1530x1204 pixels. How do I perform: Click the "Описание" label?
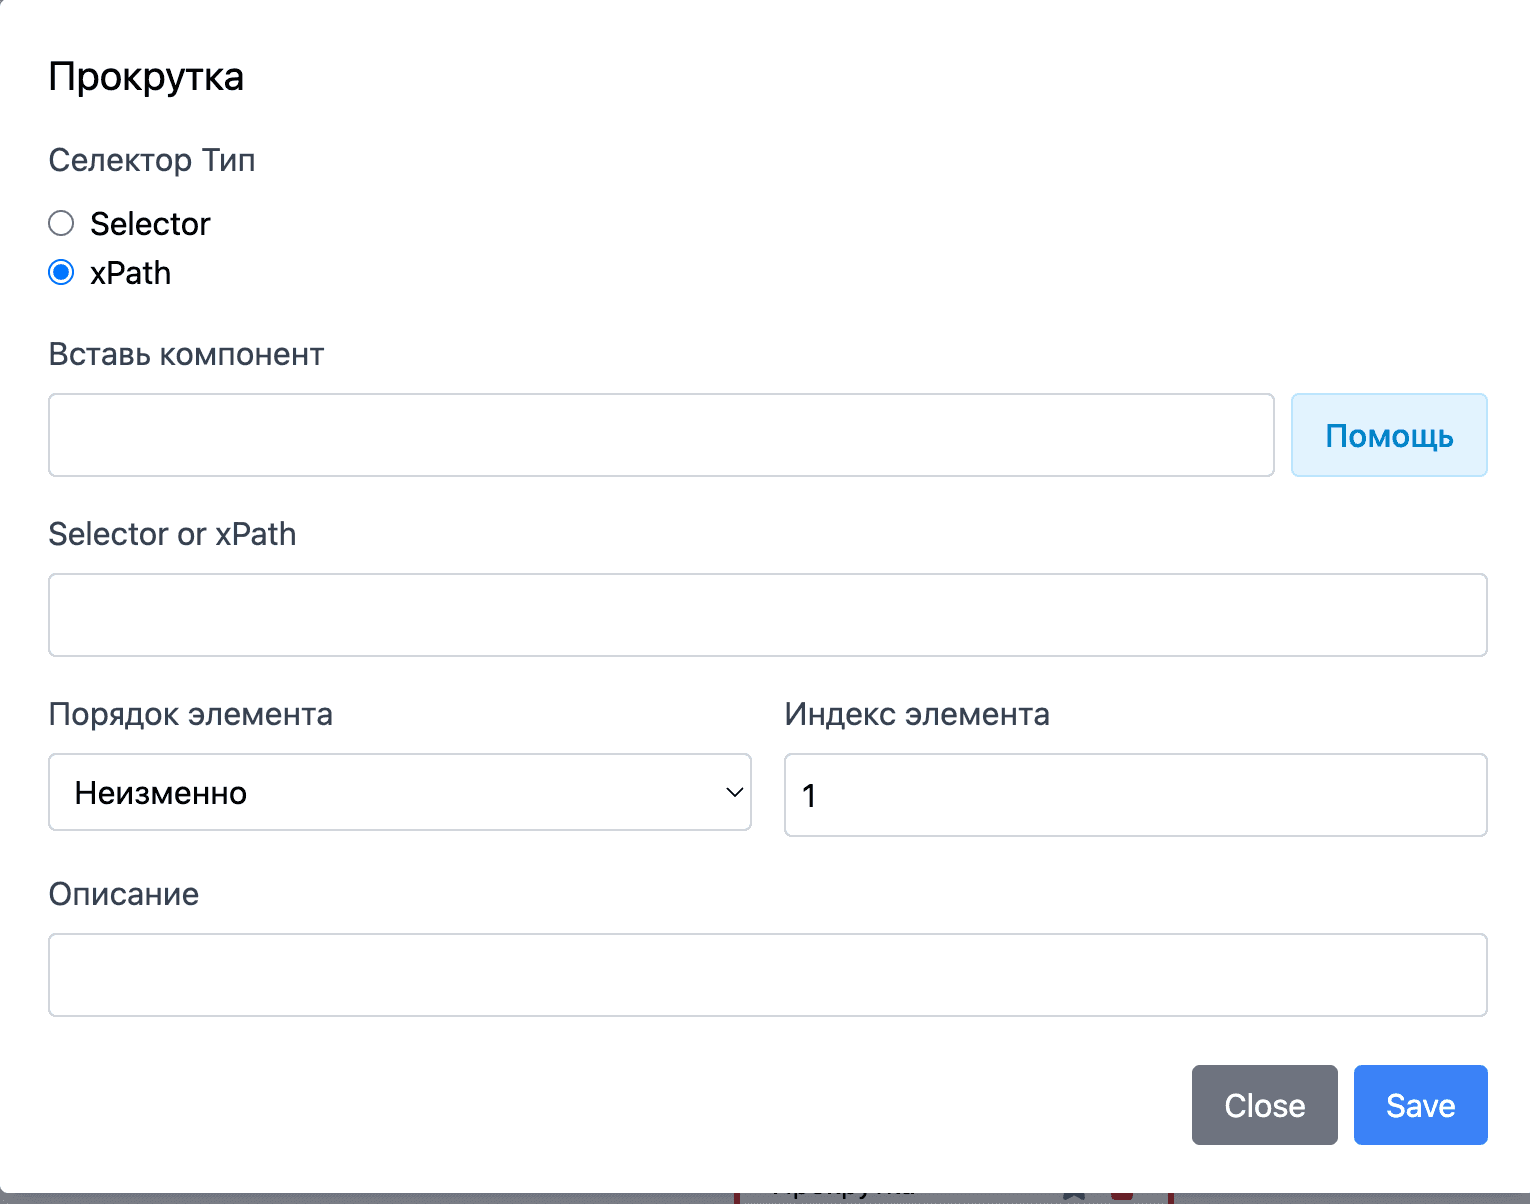pyautogui.click(x=124, y=894)
